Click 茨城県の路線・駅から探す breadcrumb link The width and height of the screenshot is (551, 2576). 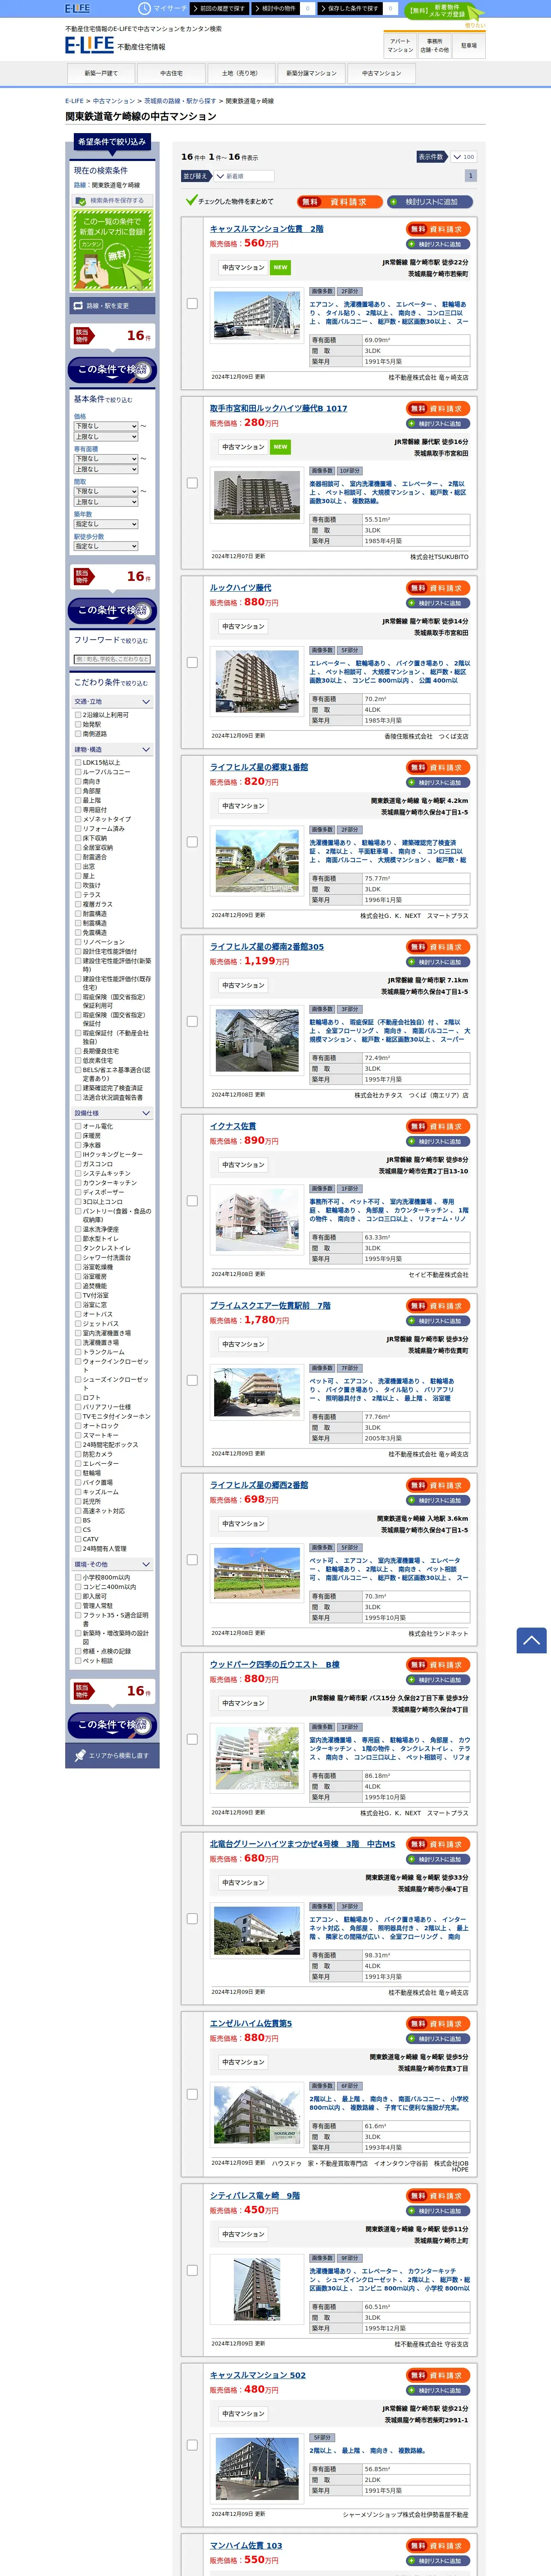[x=180, y=101]
